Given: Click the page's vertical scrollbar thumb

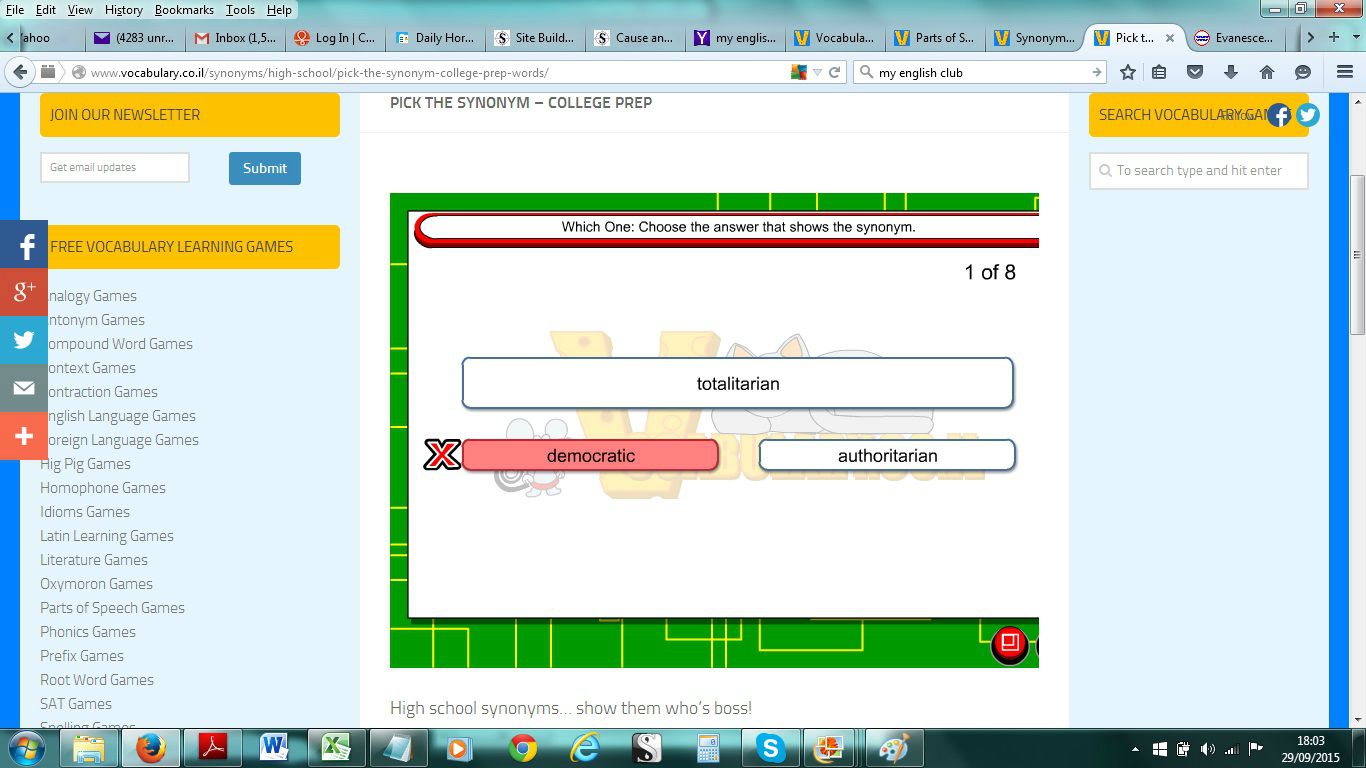Looking at the screenshot, I should (1357, 255).
